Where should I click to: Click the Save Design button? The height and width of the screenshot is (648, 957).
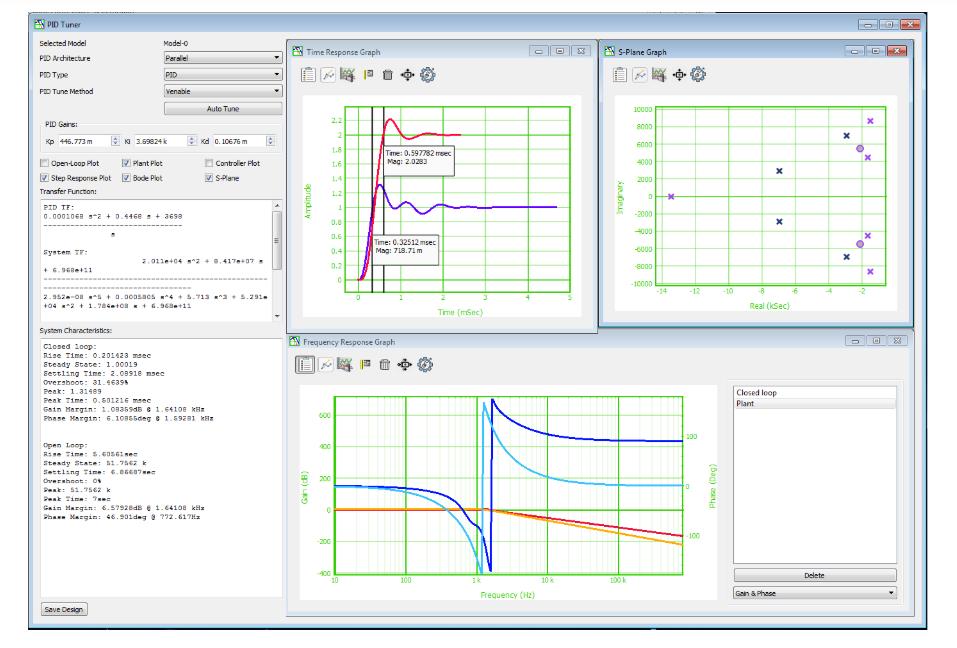64,608
